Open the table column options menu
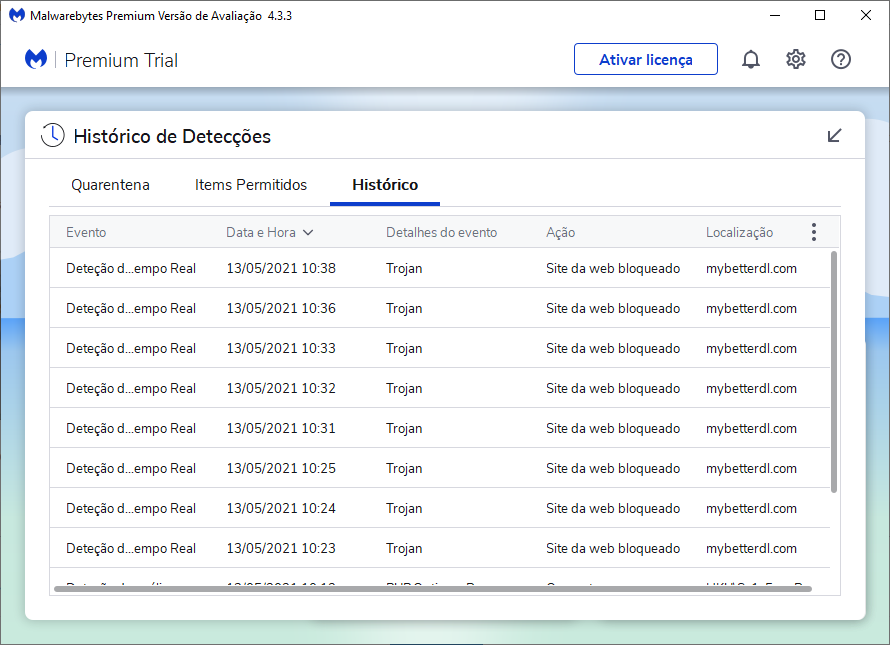This screenshot has height=645, width=890. (814, 232)
